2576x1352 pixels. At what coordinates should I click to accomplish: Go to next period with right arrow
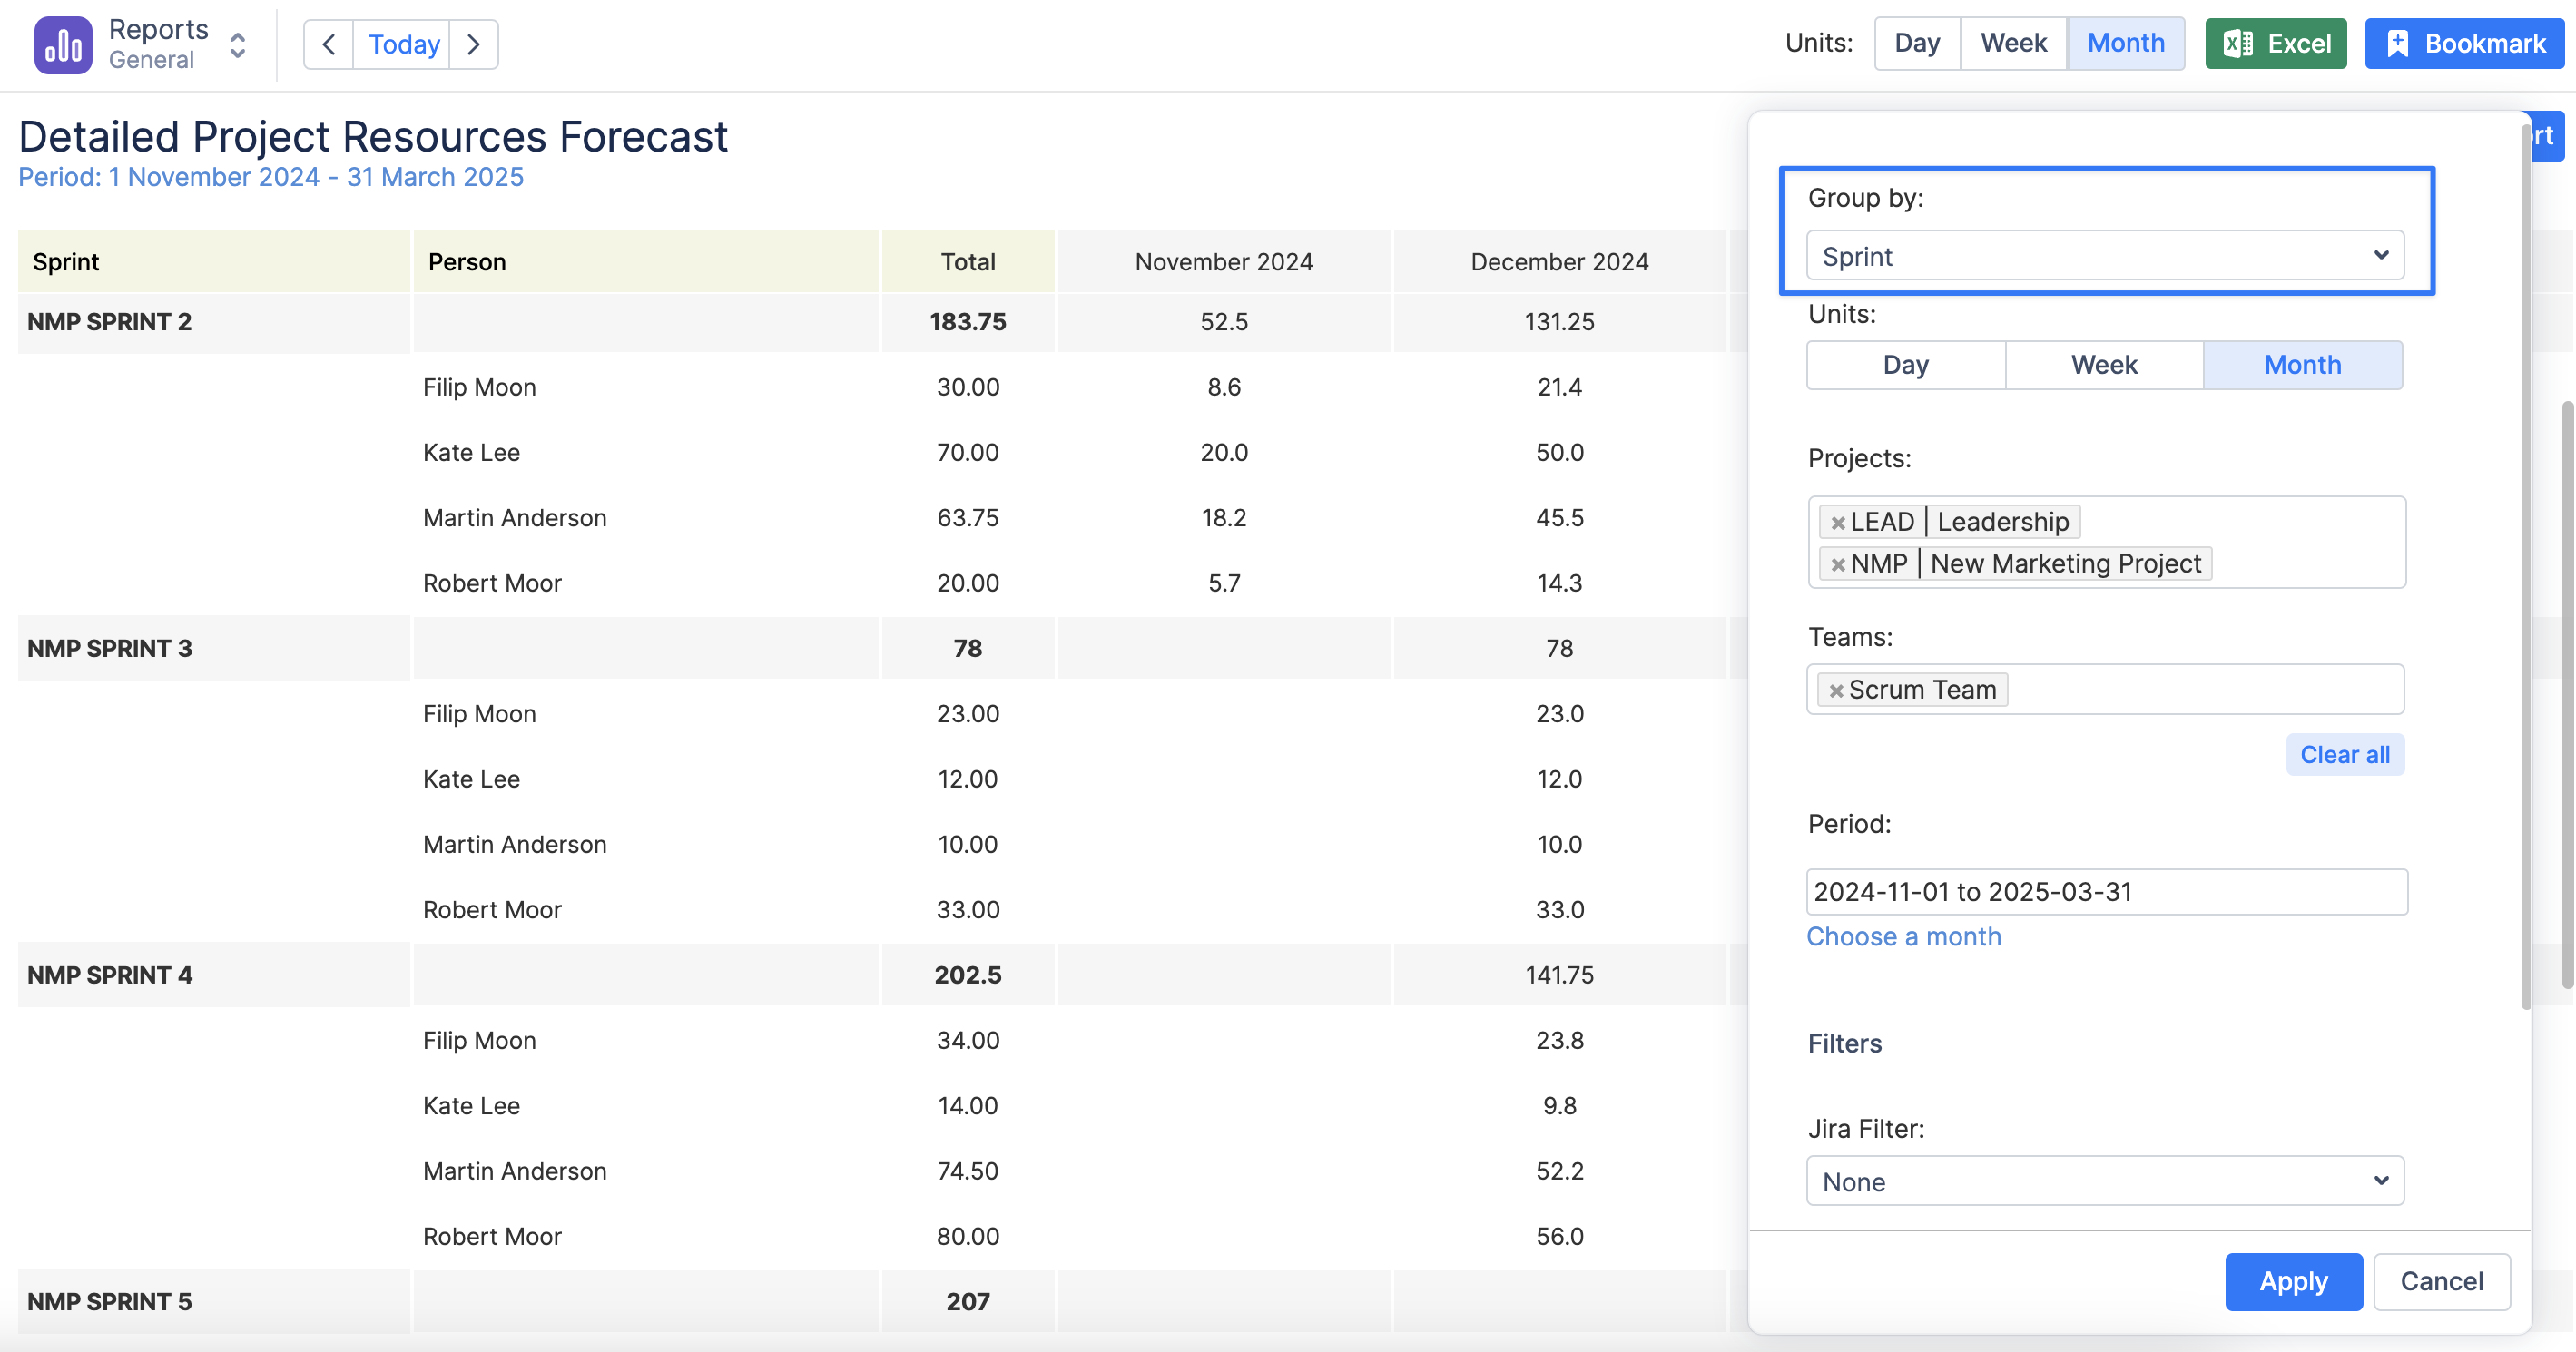coord(474,45)
